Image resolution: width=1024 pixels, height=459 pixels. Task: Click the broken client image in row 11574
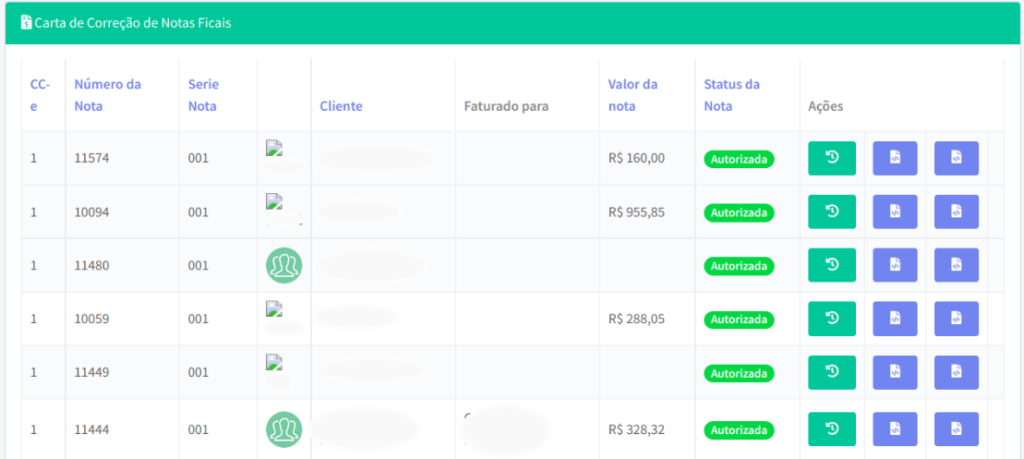pos(274,148)
